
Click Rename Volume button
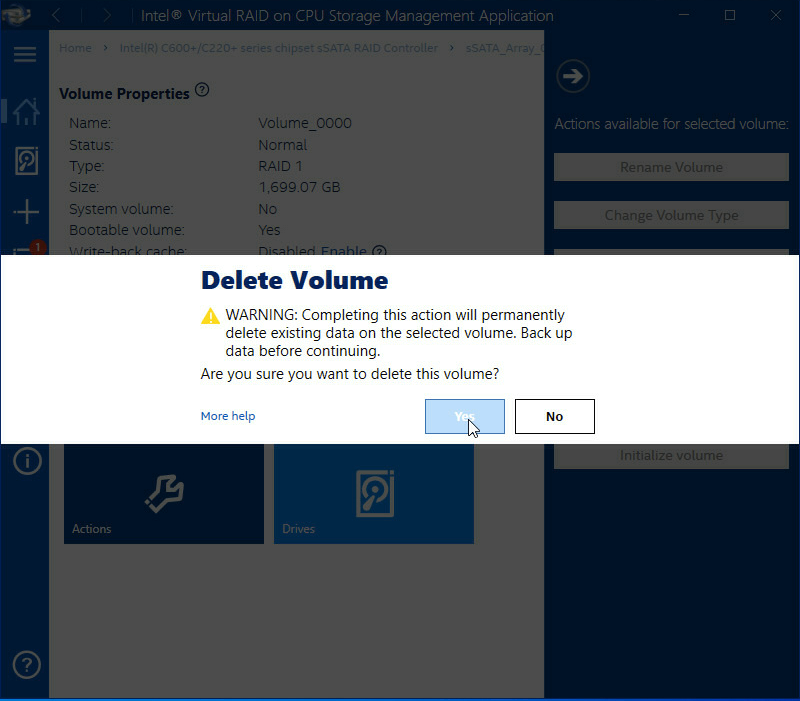tap(671, 167)
